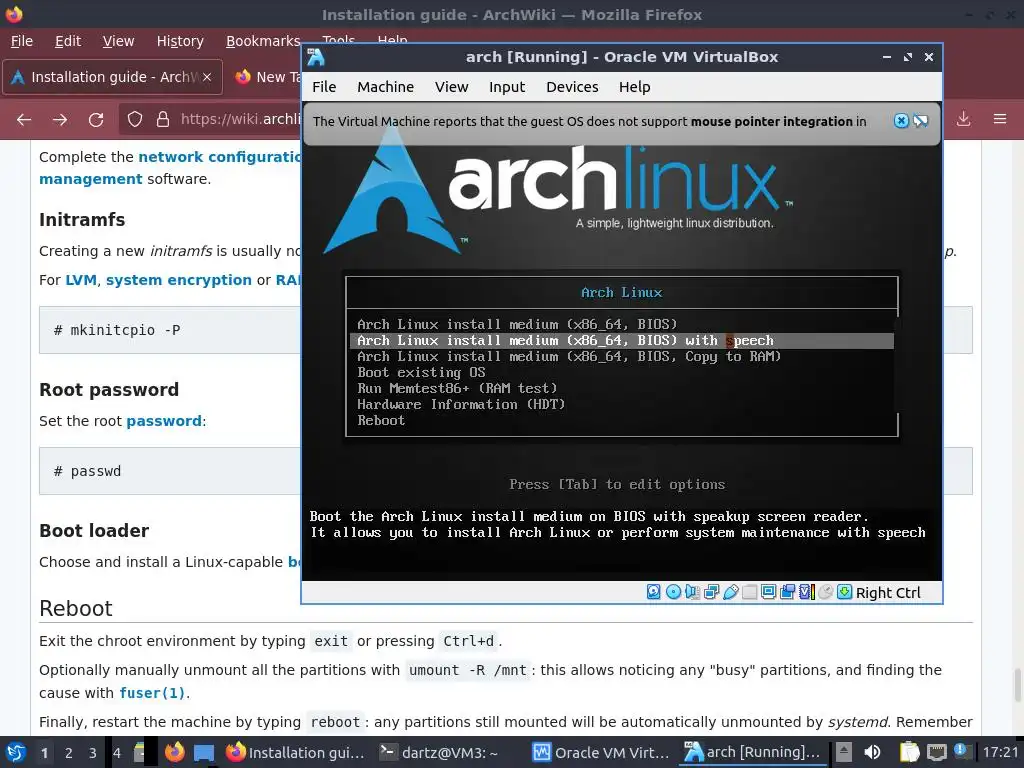Open the LVM wiki link
Image resolution: width=1024 pixels, height=768 pixels.
81,280
